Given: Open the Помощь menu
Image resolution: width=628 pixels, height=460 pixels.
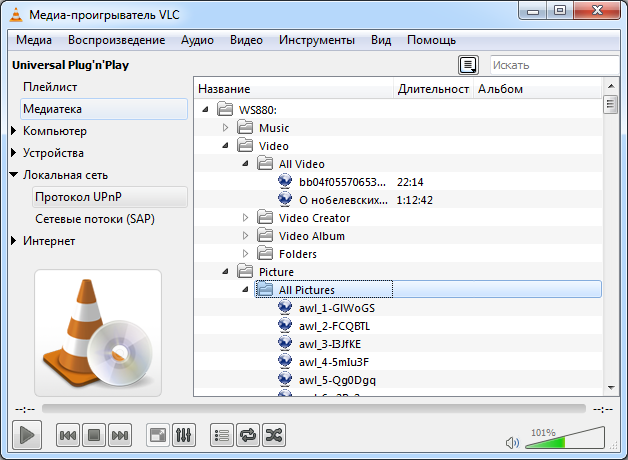Looking at the screenshot, I should pos(431,40).
